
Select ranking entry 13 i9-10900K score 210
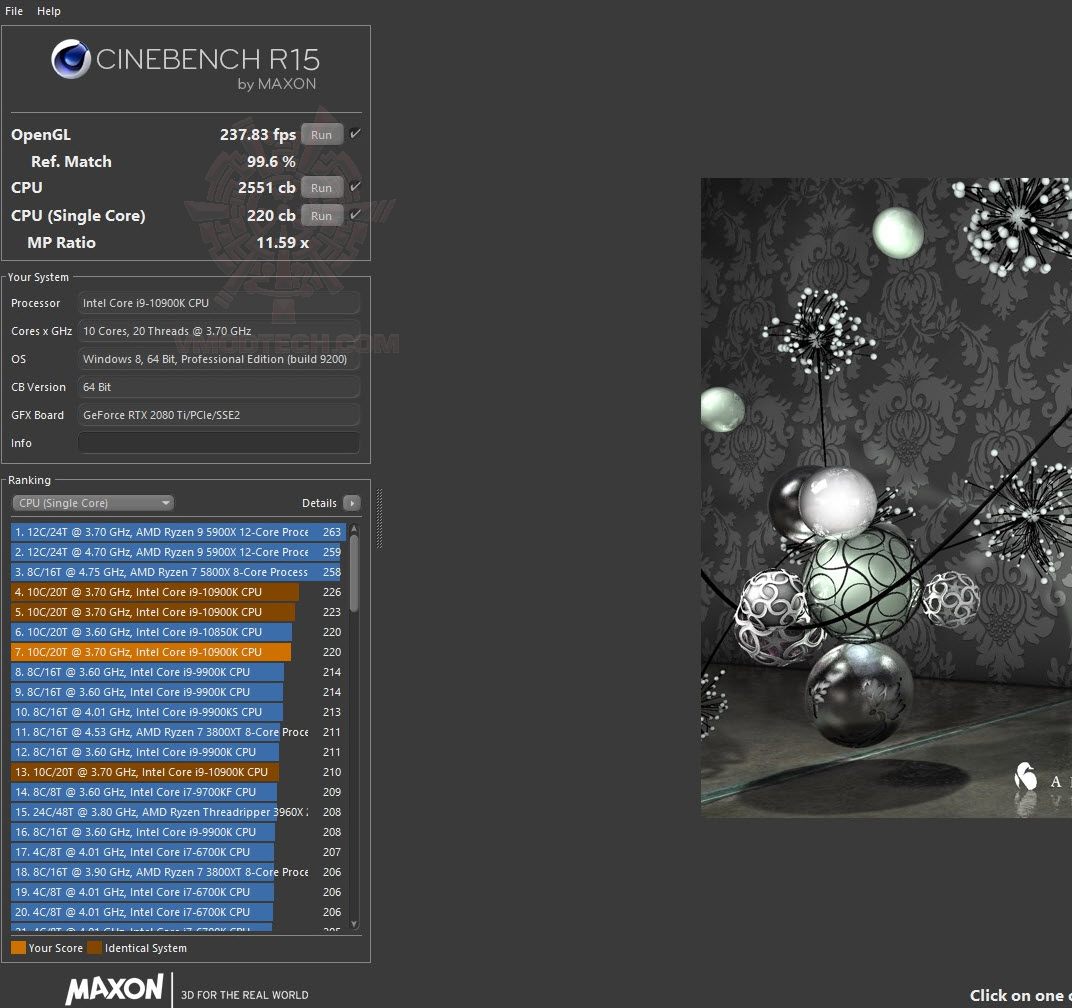[178, 772]
